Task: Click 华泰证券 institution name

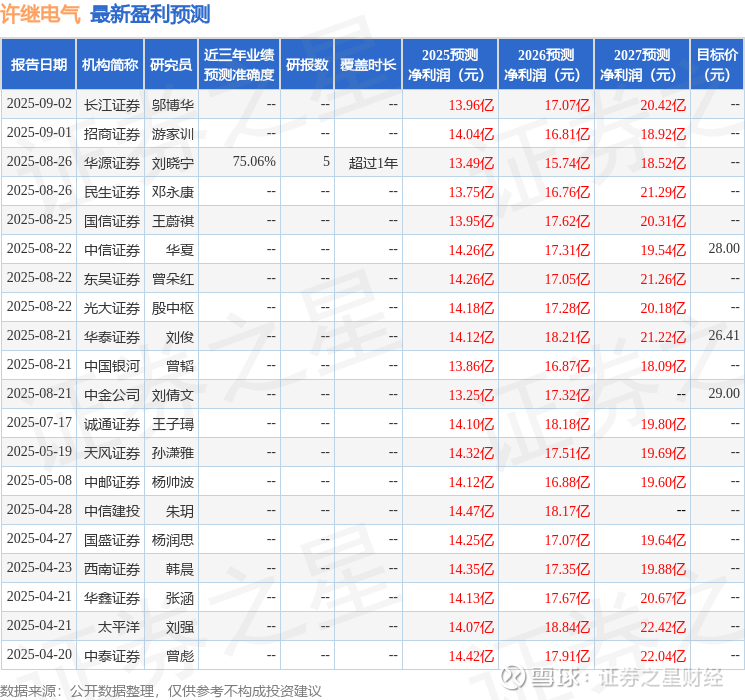Action: (x=112, y=337)
